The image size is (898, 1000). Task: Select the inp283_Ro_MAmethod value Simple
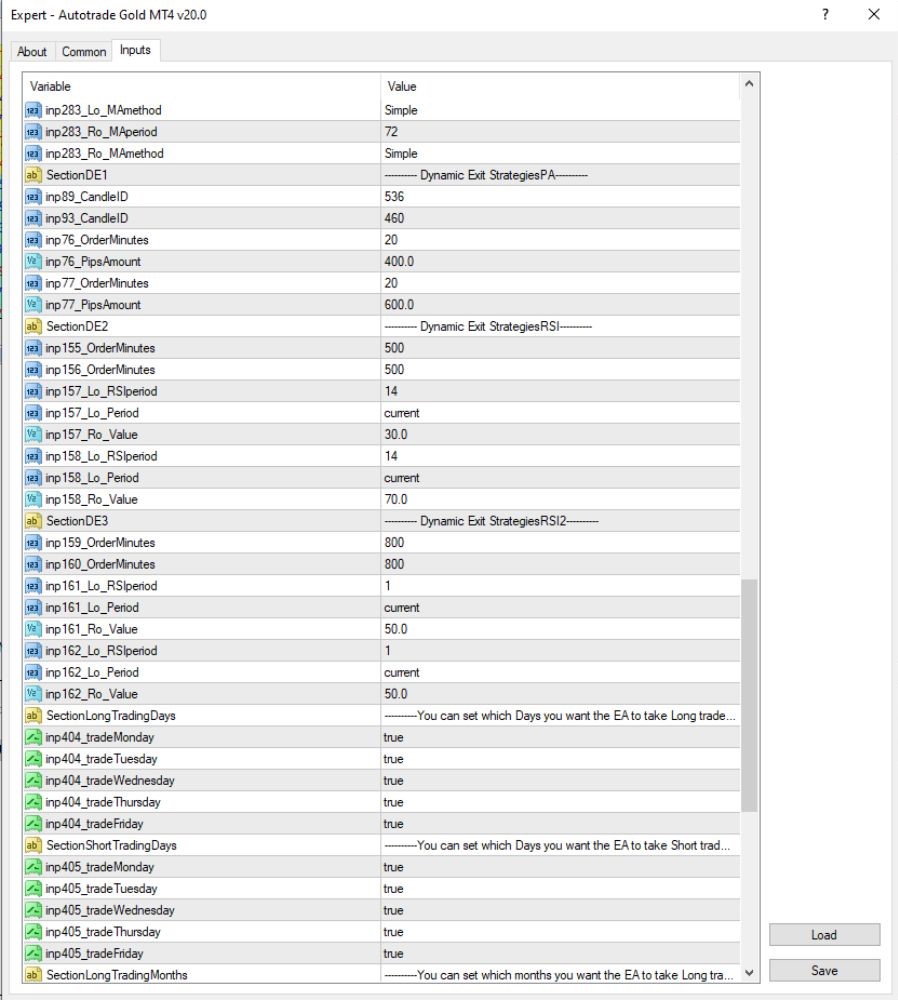click(x=401, y=154)
